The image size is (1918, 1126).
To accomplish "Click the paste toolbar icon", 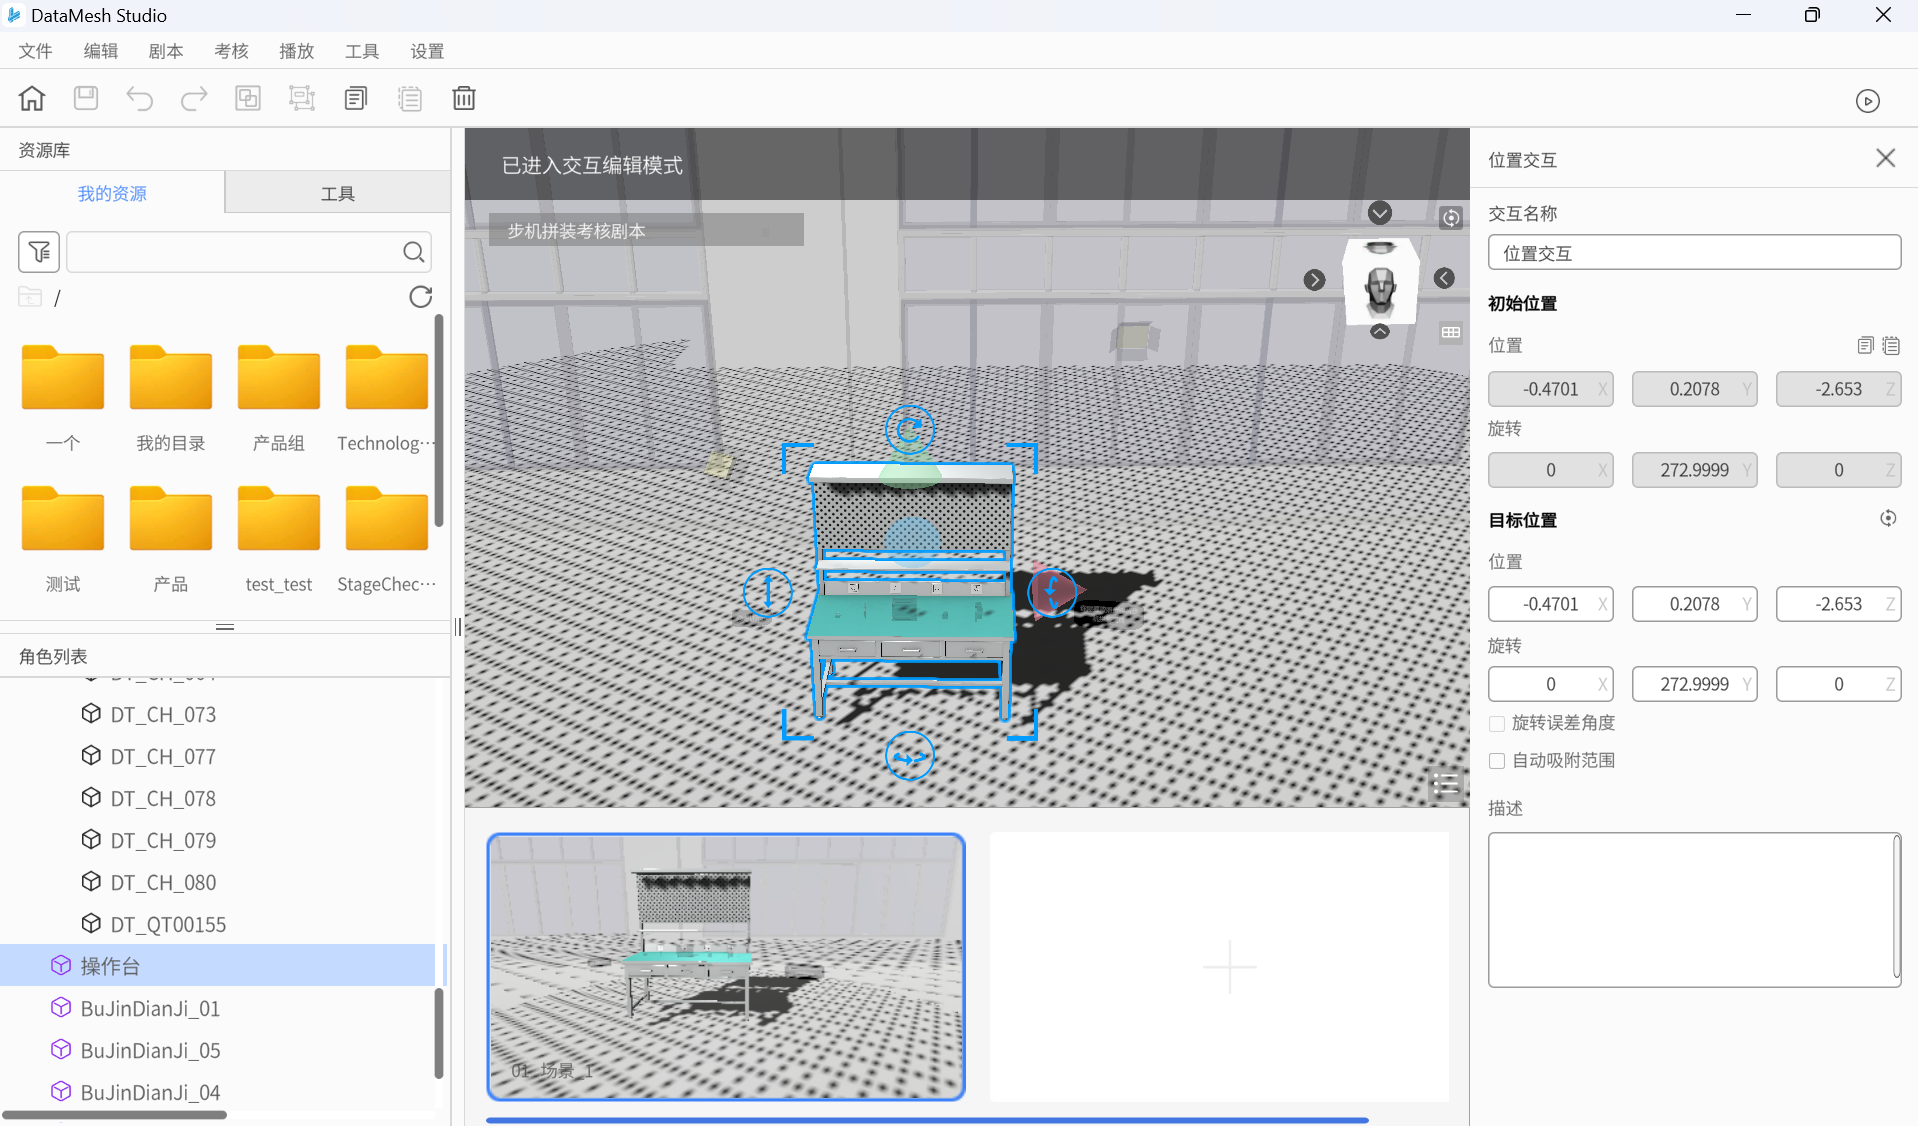I will pyautogui.click(x=410, y=98).
